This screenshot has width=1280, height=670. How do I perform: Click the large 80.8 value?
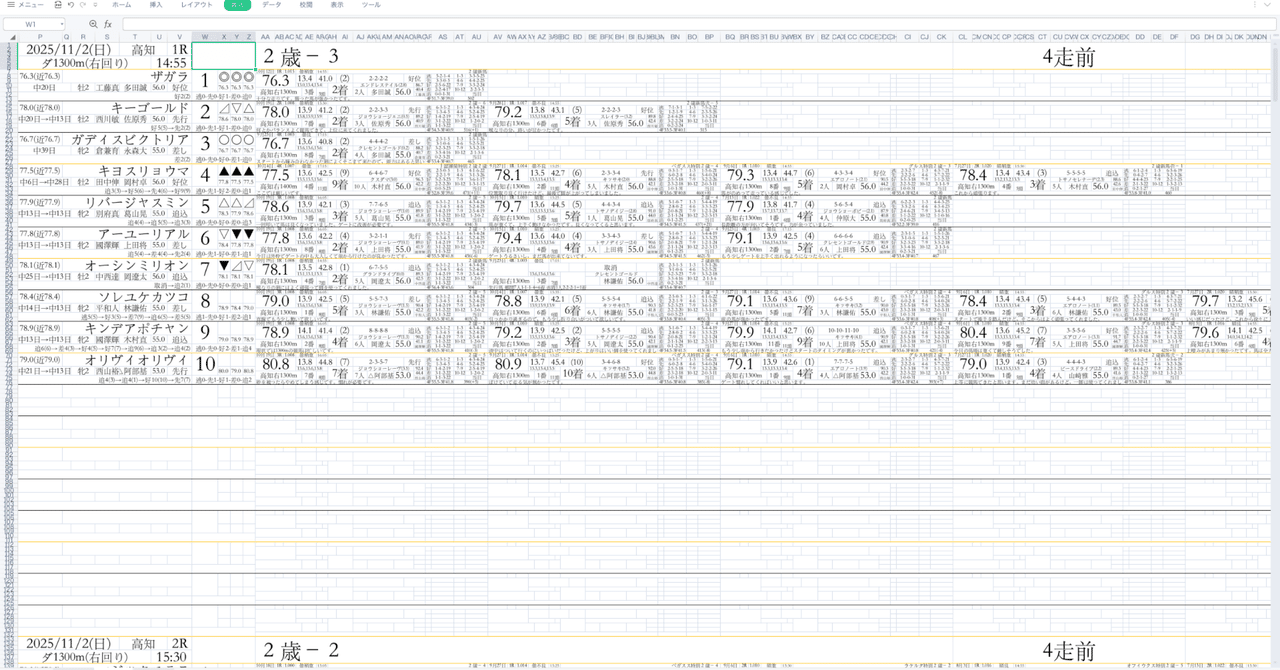tap(276, 365)
